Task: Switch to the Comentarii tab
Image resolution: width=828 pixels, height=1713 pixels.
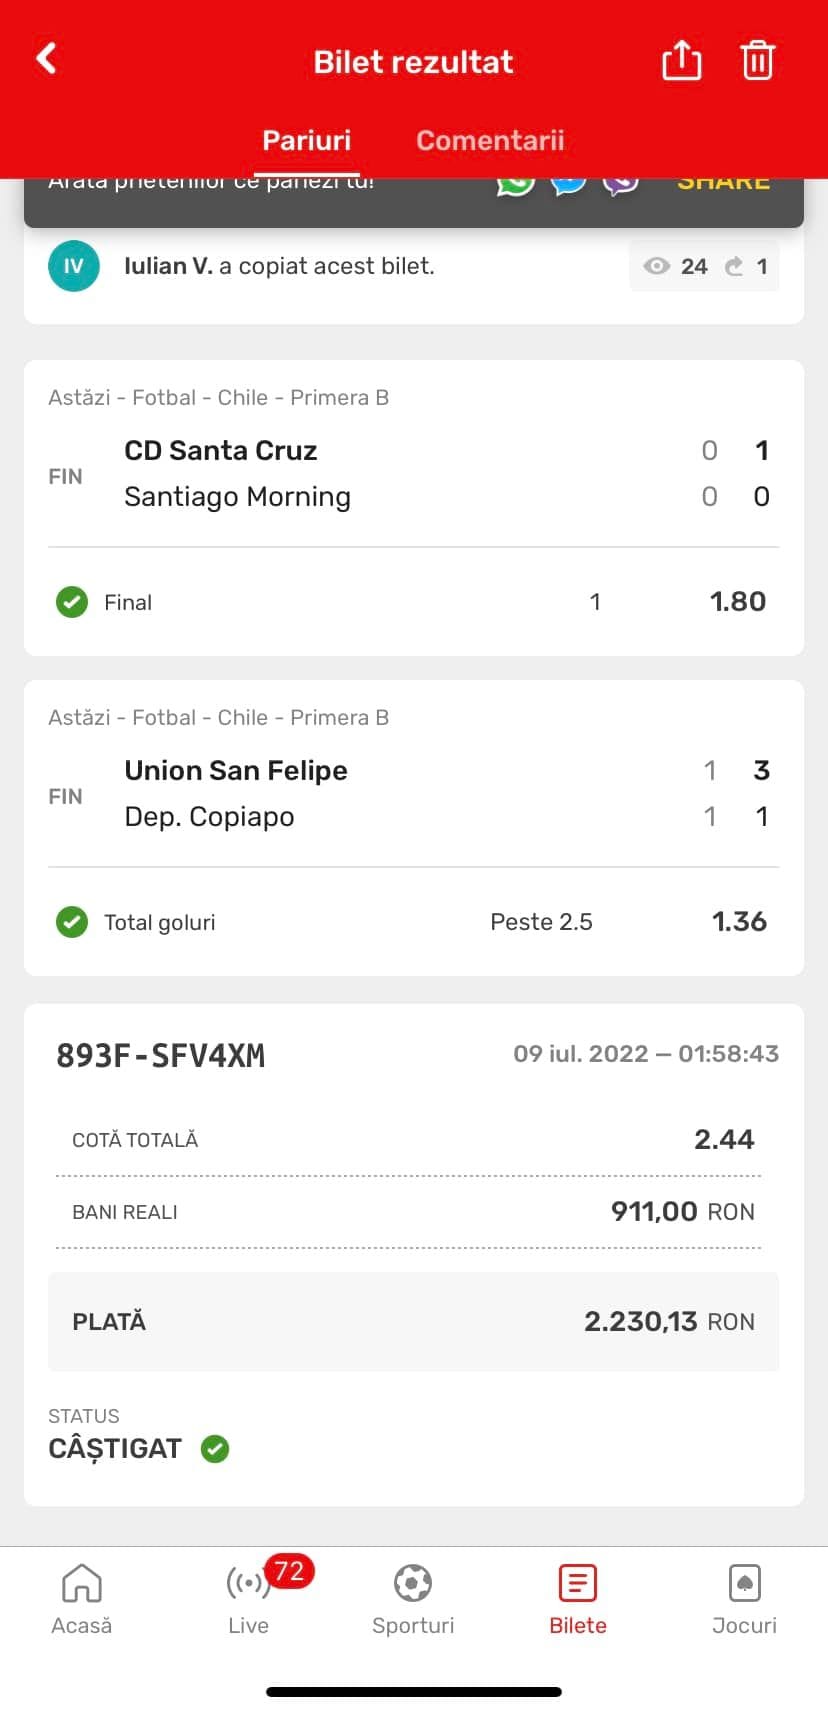Action: (490, 140)
